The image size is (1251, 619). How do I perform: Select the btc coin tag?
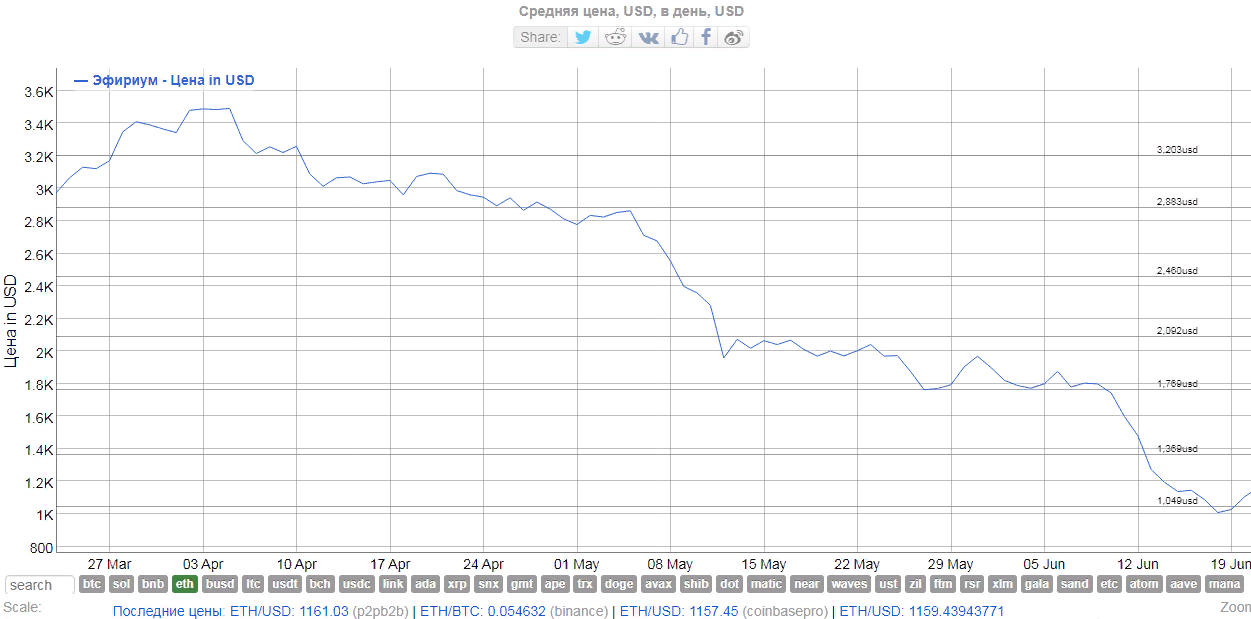[92, 584]
